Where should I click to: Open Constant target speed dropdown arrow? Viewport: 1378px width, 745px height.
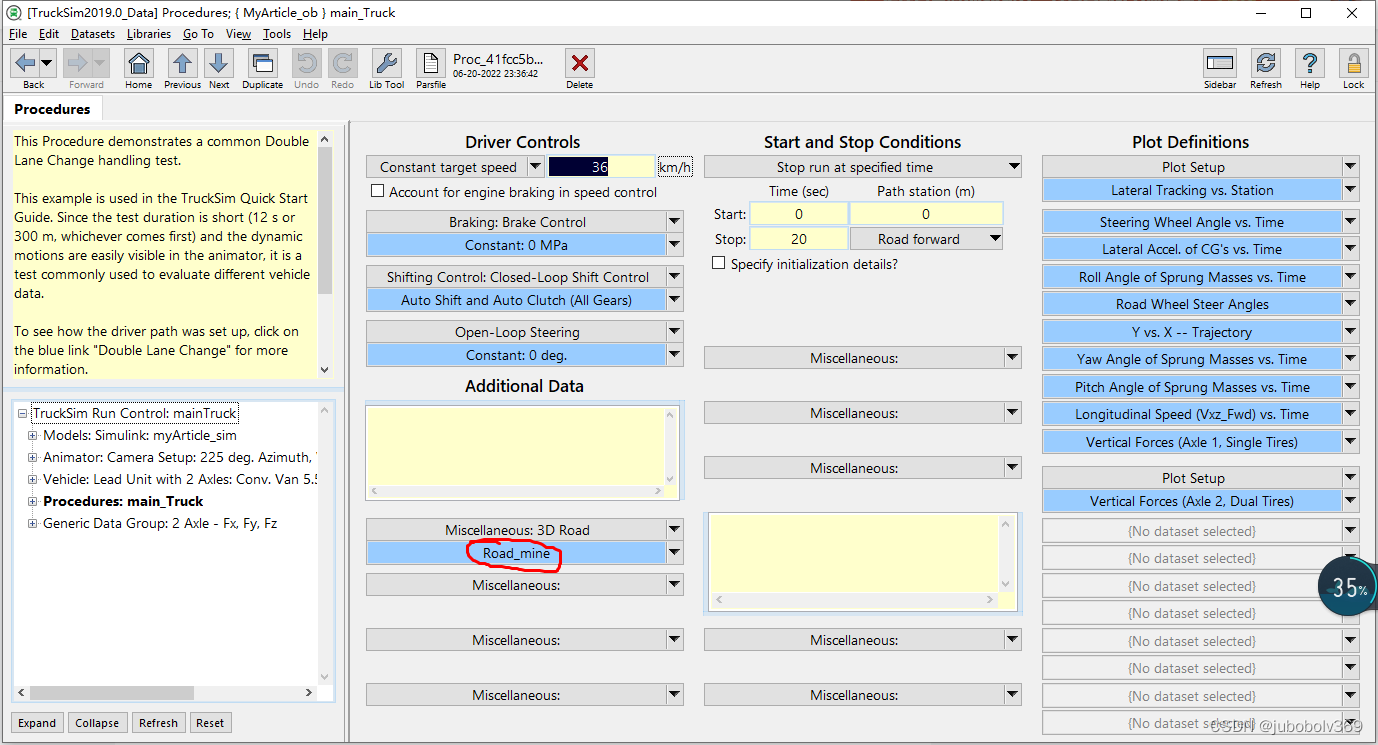tap(535, 167)
